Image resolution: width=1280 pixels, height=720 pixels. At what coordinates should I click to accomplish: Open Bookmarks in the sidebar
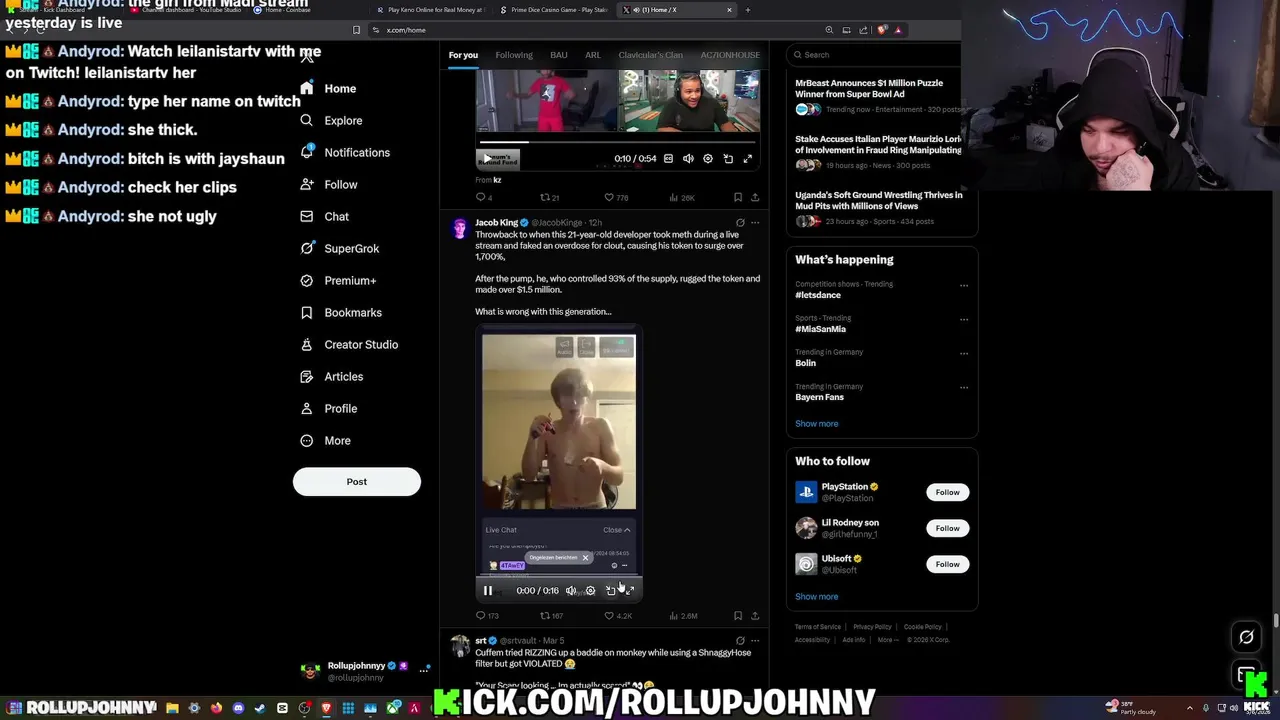coord(341,312)
